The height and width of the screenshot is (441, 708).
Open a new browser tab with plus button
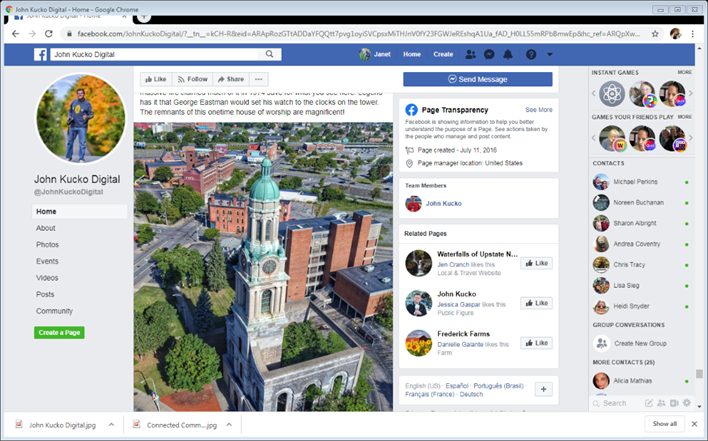click(144, 17)
